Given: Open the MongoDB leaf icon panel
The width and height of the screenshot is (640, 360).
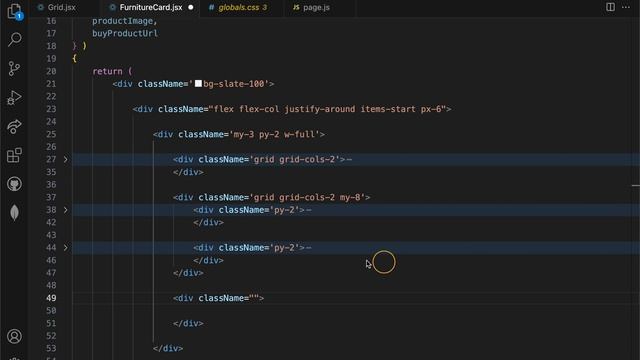Looking at the screenshot, I should pyautogui.click(x=14, y=213).
